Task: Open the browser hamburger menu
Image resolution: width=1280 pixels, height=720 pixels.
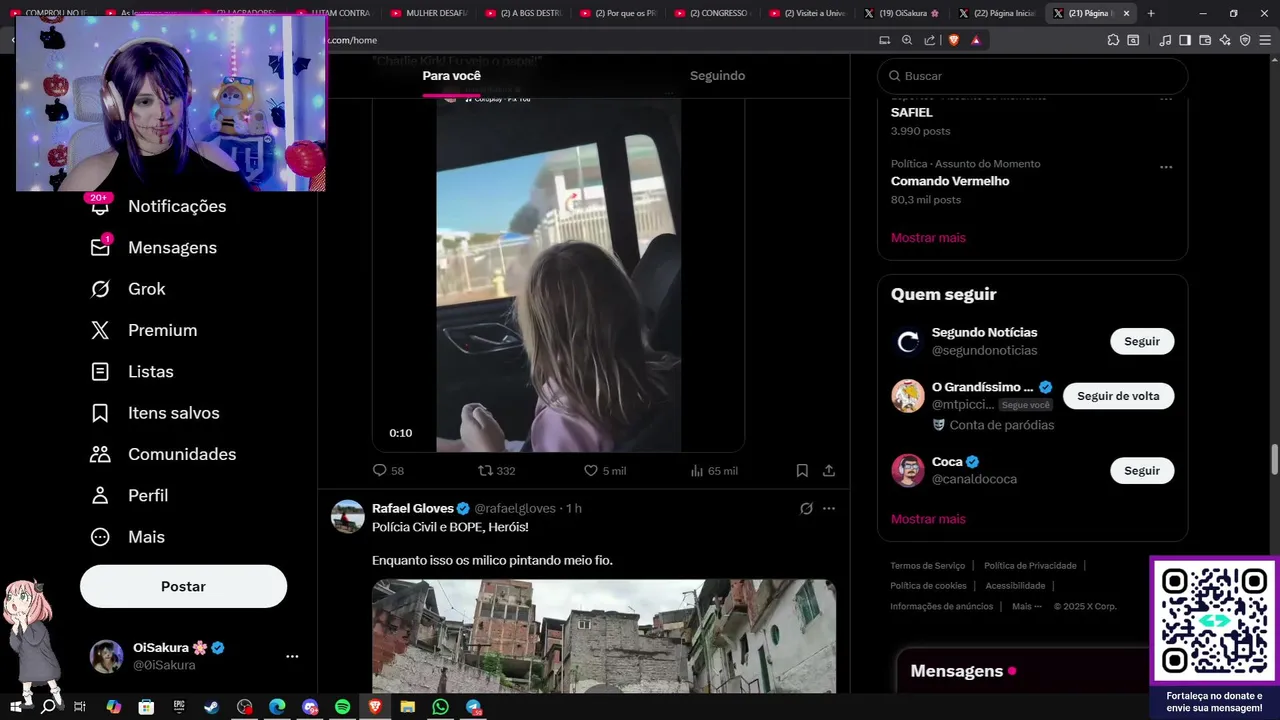Action: point(1265,40)
